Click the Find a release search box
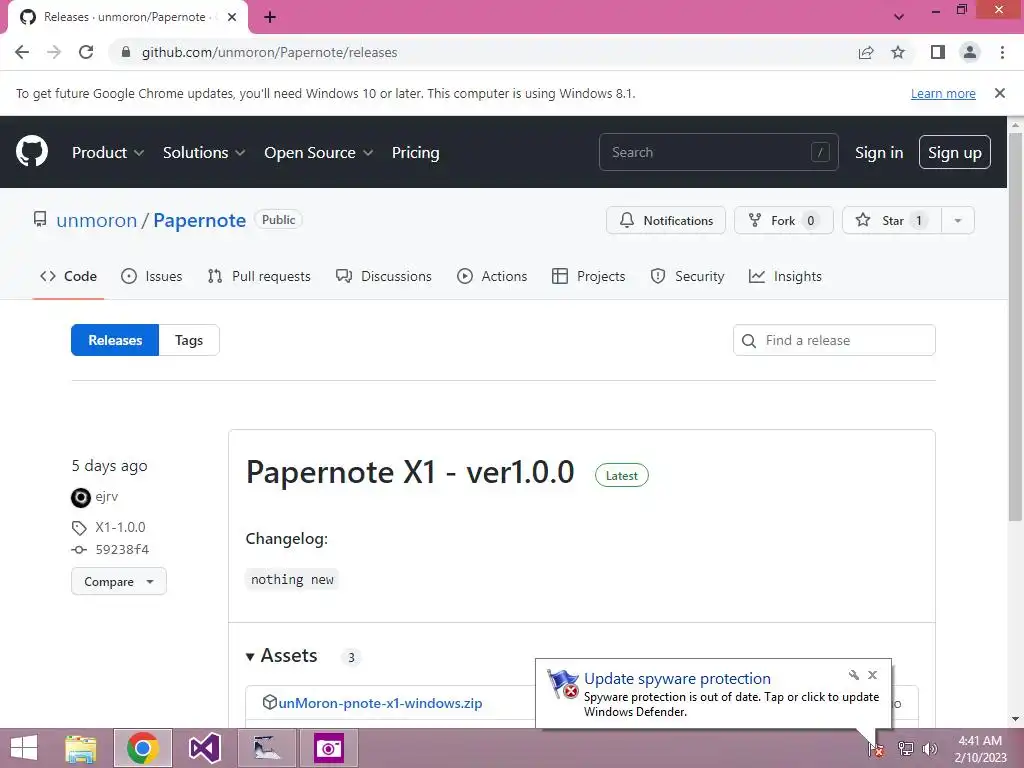 click(x=834, y=340)
